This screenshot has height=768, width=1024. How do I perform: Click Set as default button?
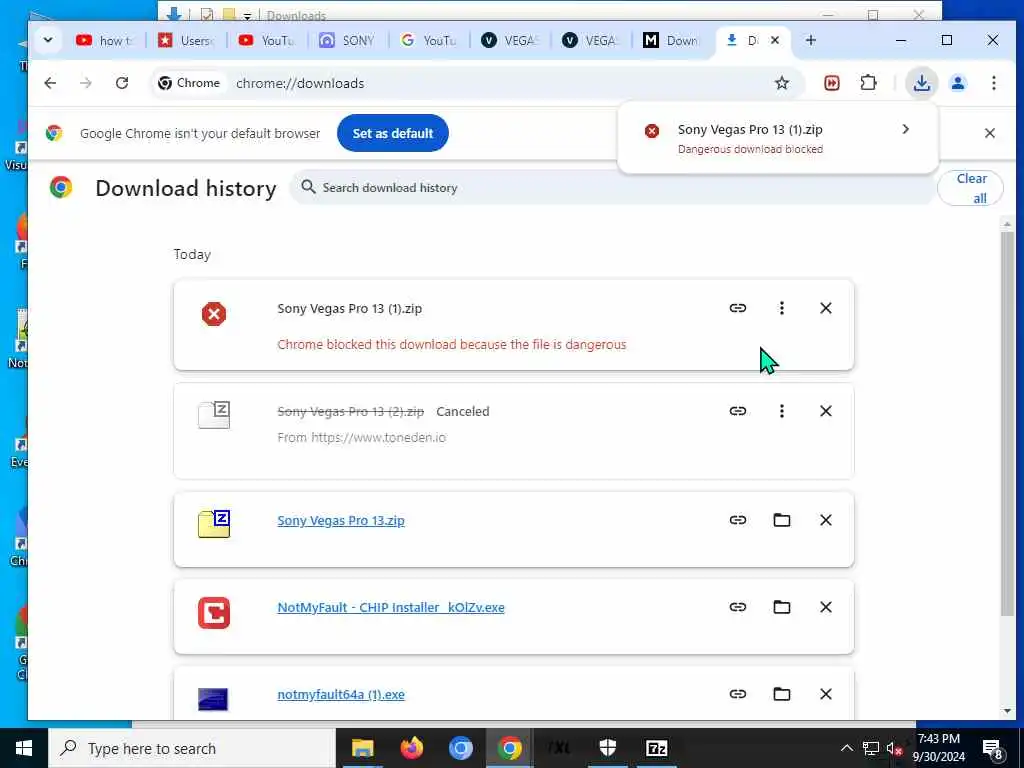pos(392,133)
